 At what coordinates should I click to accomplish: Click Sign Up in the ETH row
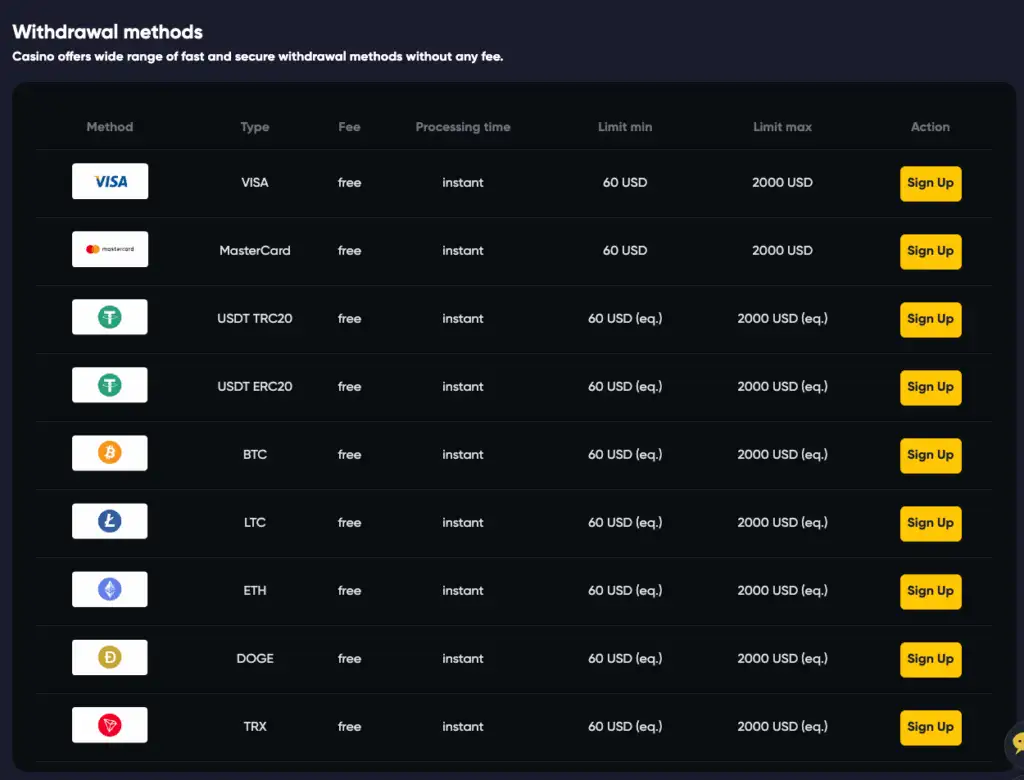pyautogui.click(x=931, y=591)
